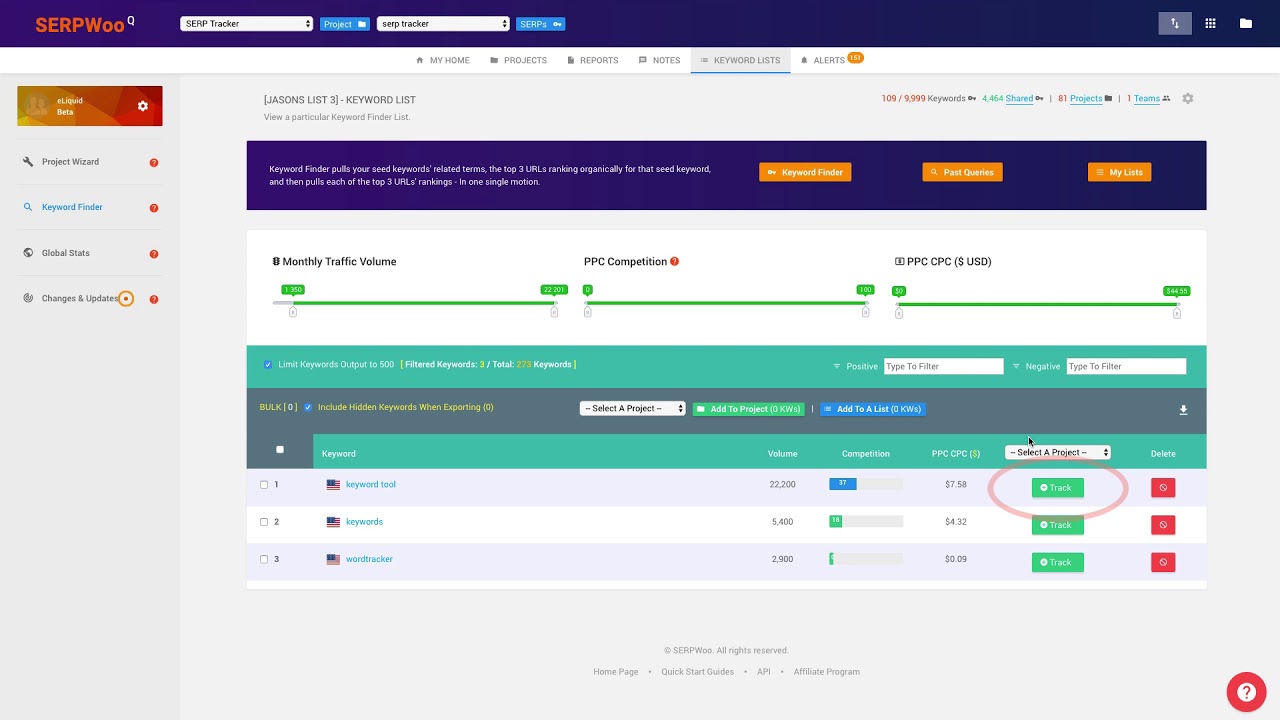Open the serp tracker project dropdown
This screenshot has height=720, width=1280.
click(x=443, y=24)
